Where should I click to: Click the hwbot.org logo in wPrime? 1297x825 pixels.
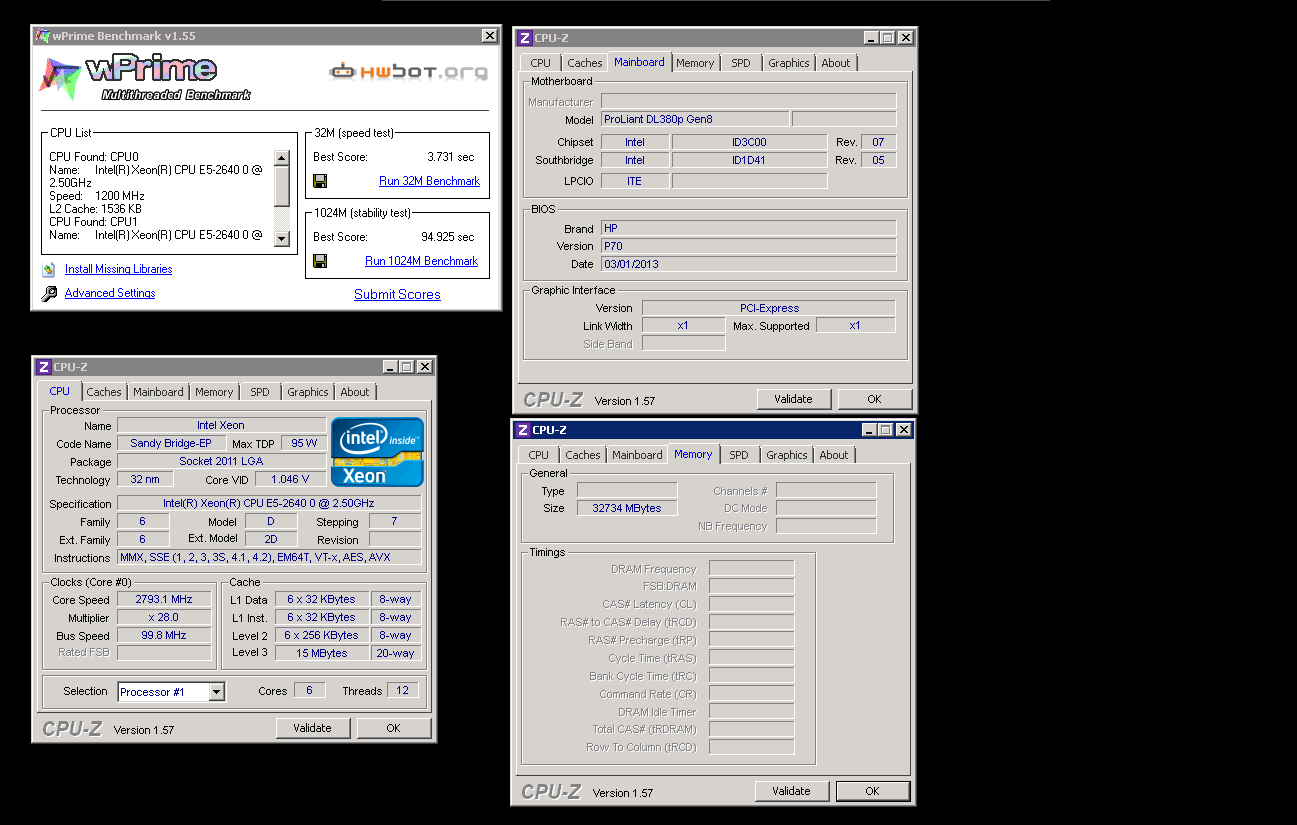pos(409,72)
